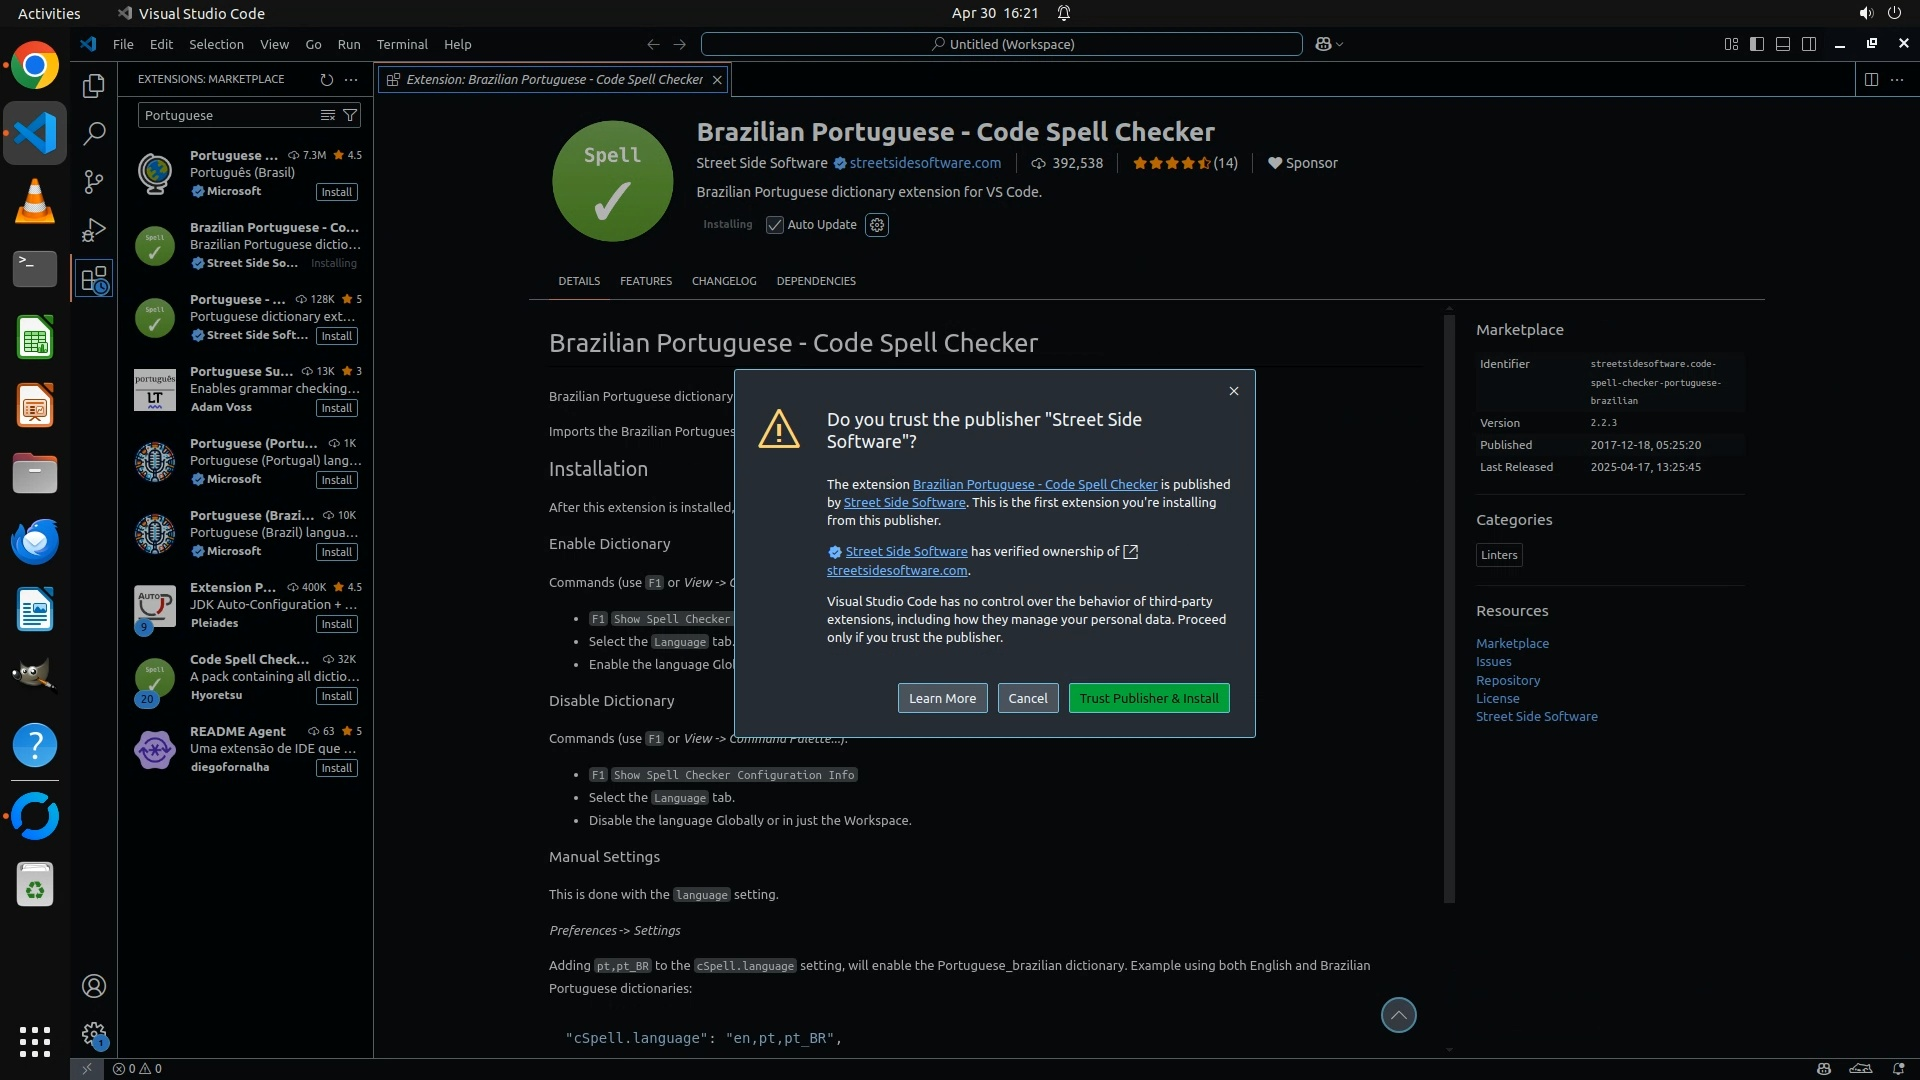Toggle the bottom panel layout button
Viewport: 1920px width, 1080px height.
(1783, 44)
